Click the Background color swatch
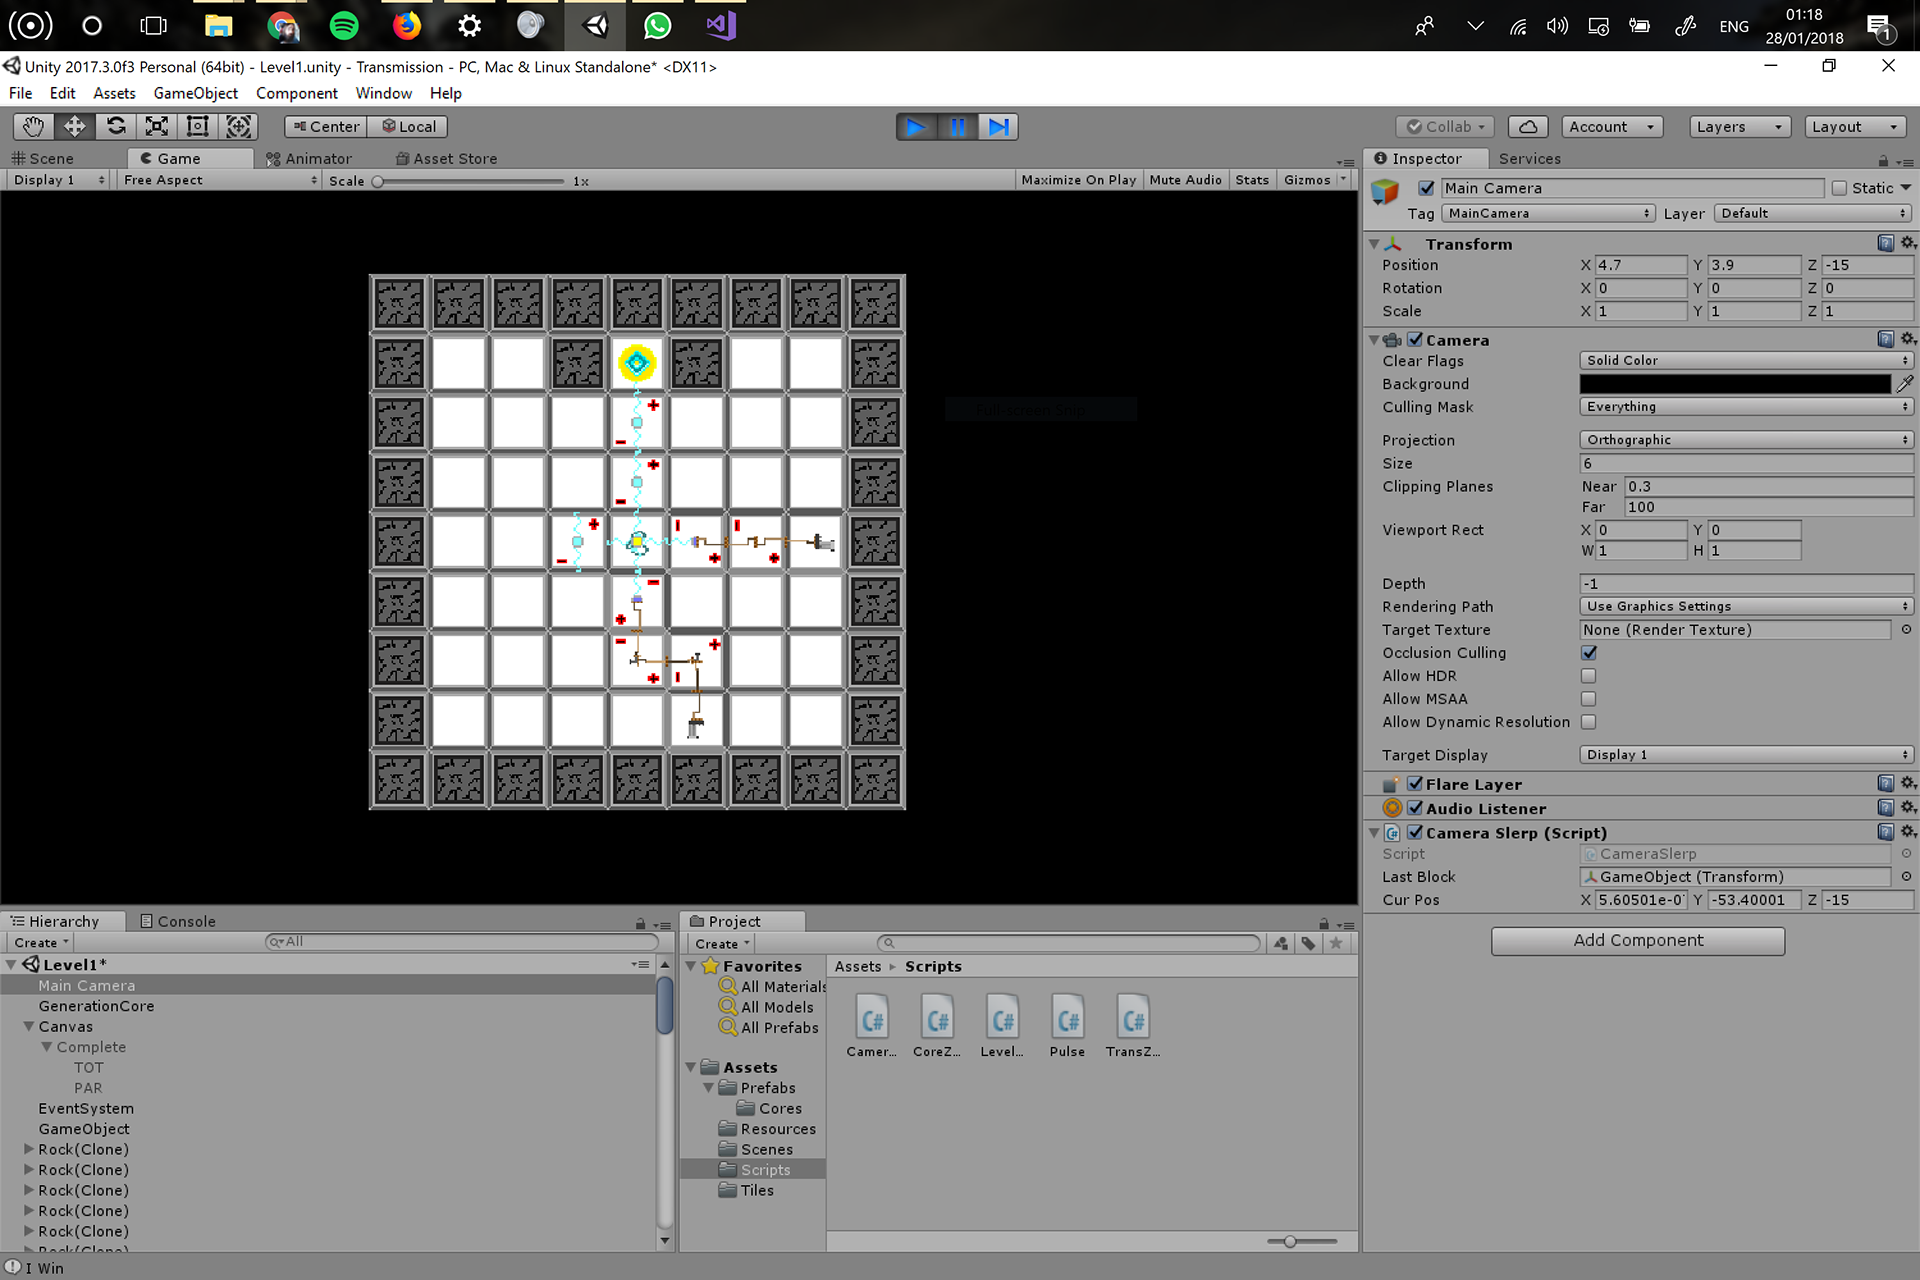Screen dimensions: 1920x1280 1734,384
